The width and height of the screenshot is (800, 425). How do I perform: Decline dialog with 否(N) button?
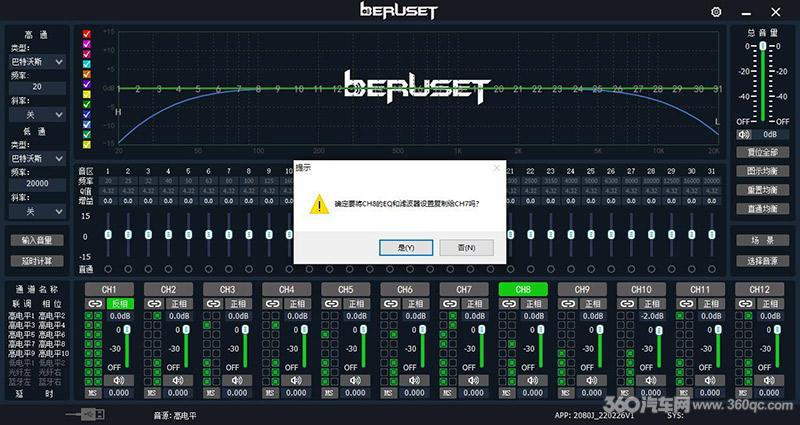click(466, 248)
